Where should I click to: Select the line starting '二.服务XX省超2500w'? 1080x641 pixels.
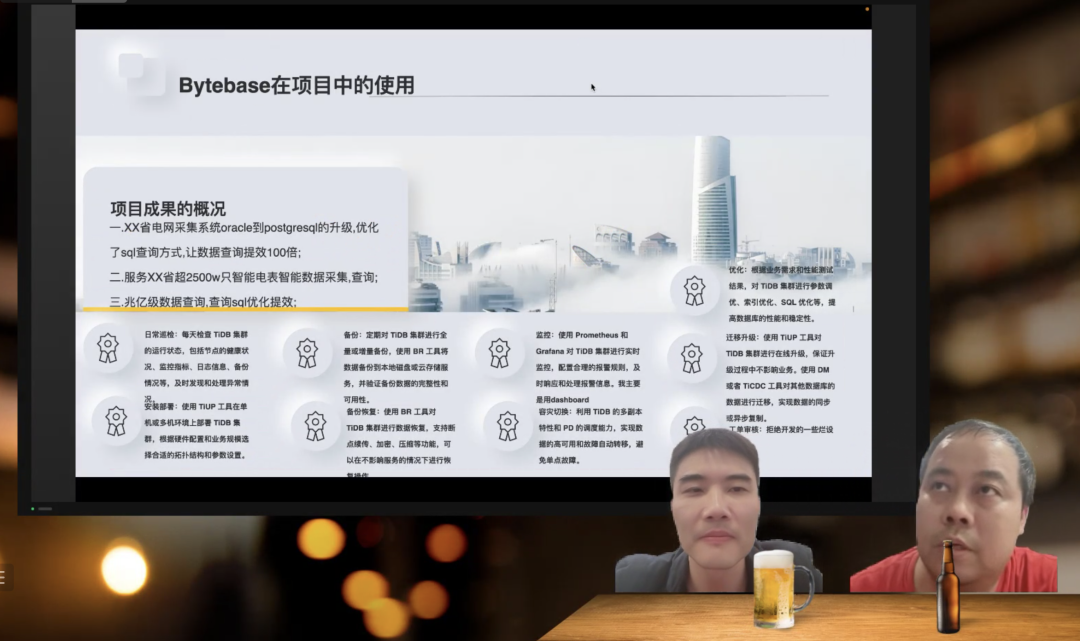coord(244,277)
